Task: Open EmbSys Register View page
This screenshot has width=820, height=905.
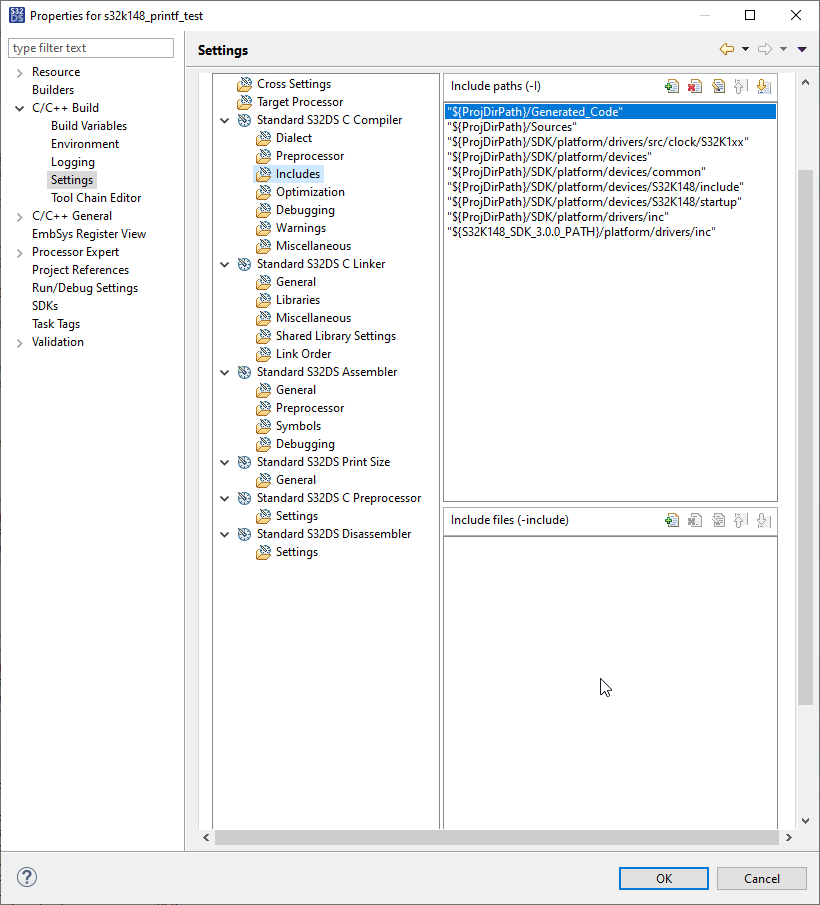Action: point(89,234)
